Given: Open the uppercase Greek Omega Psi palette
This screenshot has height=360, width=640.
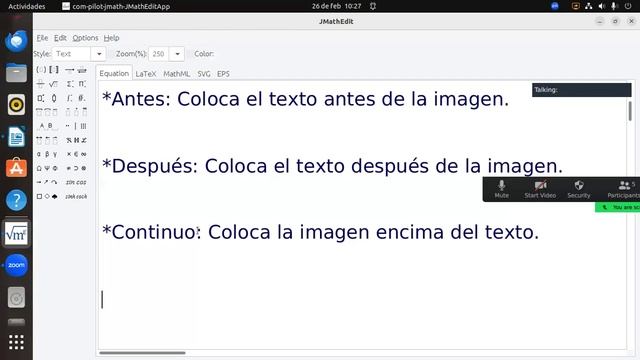Looking at the screenshot, I should [x=47, y=168].
